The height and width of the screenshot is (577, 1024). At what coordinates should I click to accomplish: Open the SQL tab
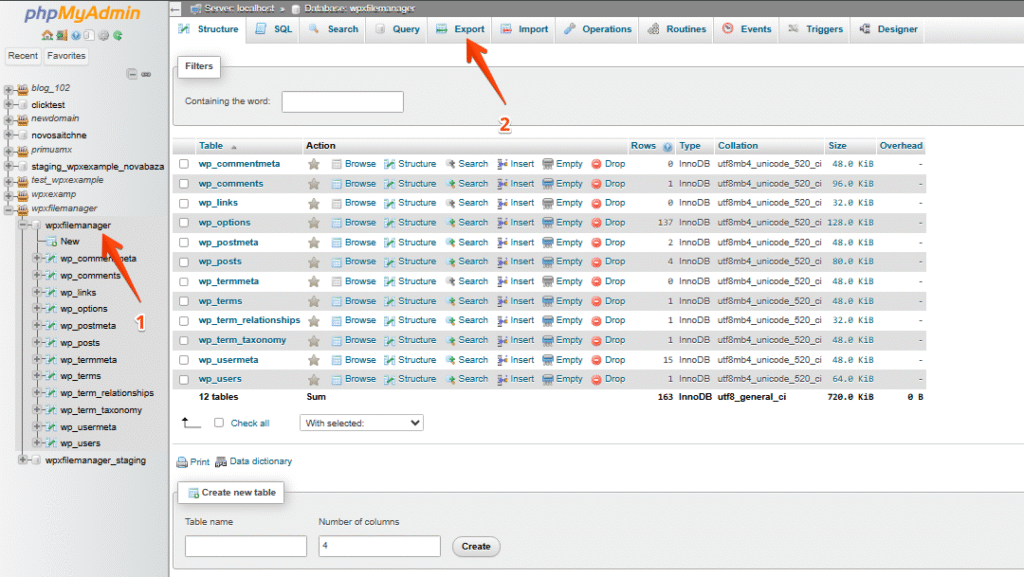pyautogui.click(x=274, y=29)
